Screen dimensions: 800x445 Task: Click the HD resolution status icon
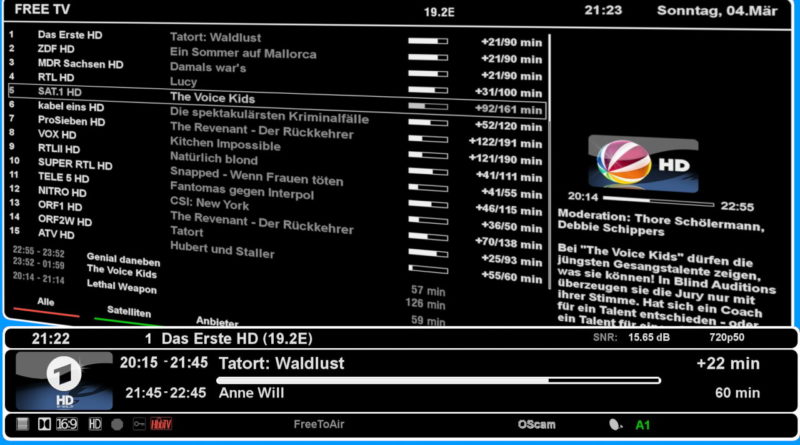[95, 424]
